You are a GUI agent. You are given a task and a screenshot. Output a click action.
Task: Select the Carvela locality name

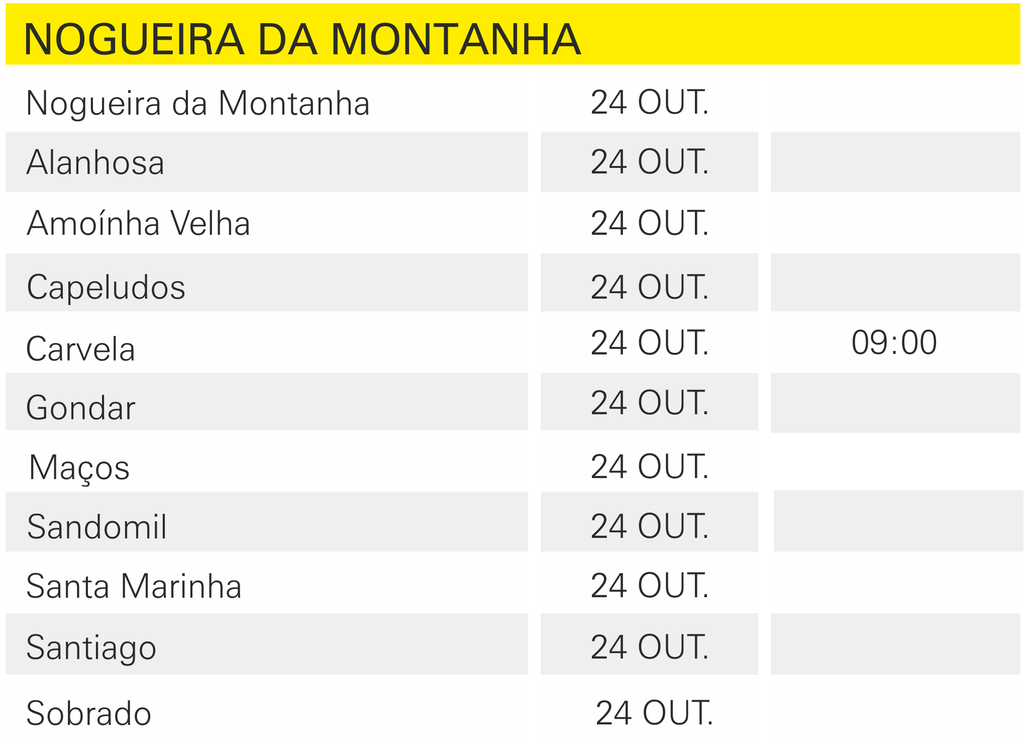point(80,349)
